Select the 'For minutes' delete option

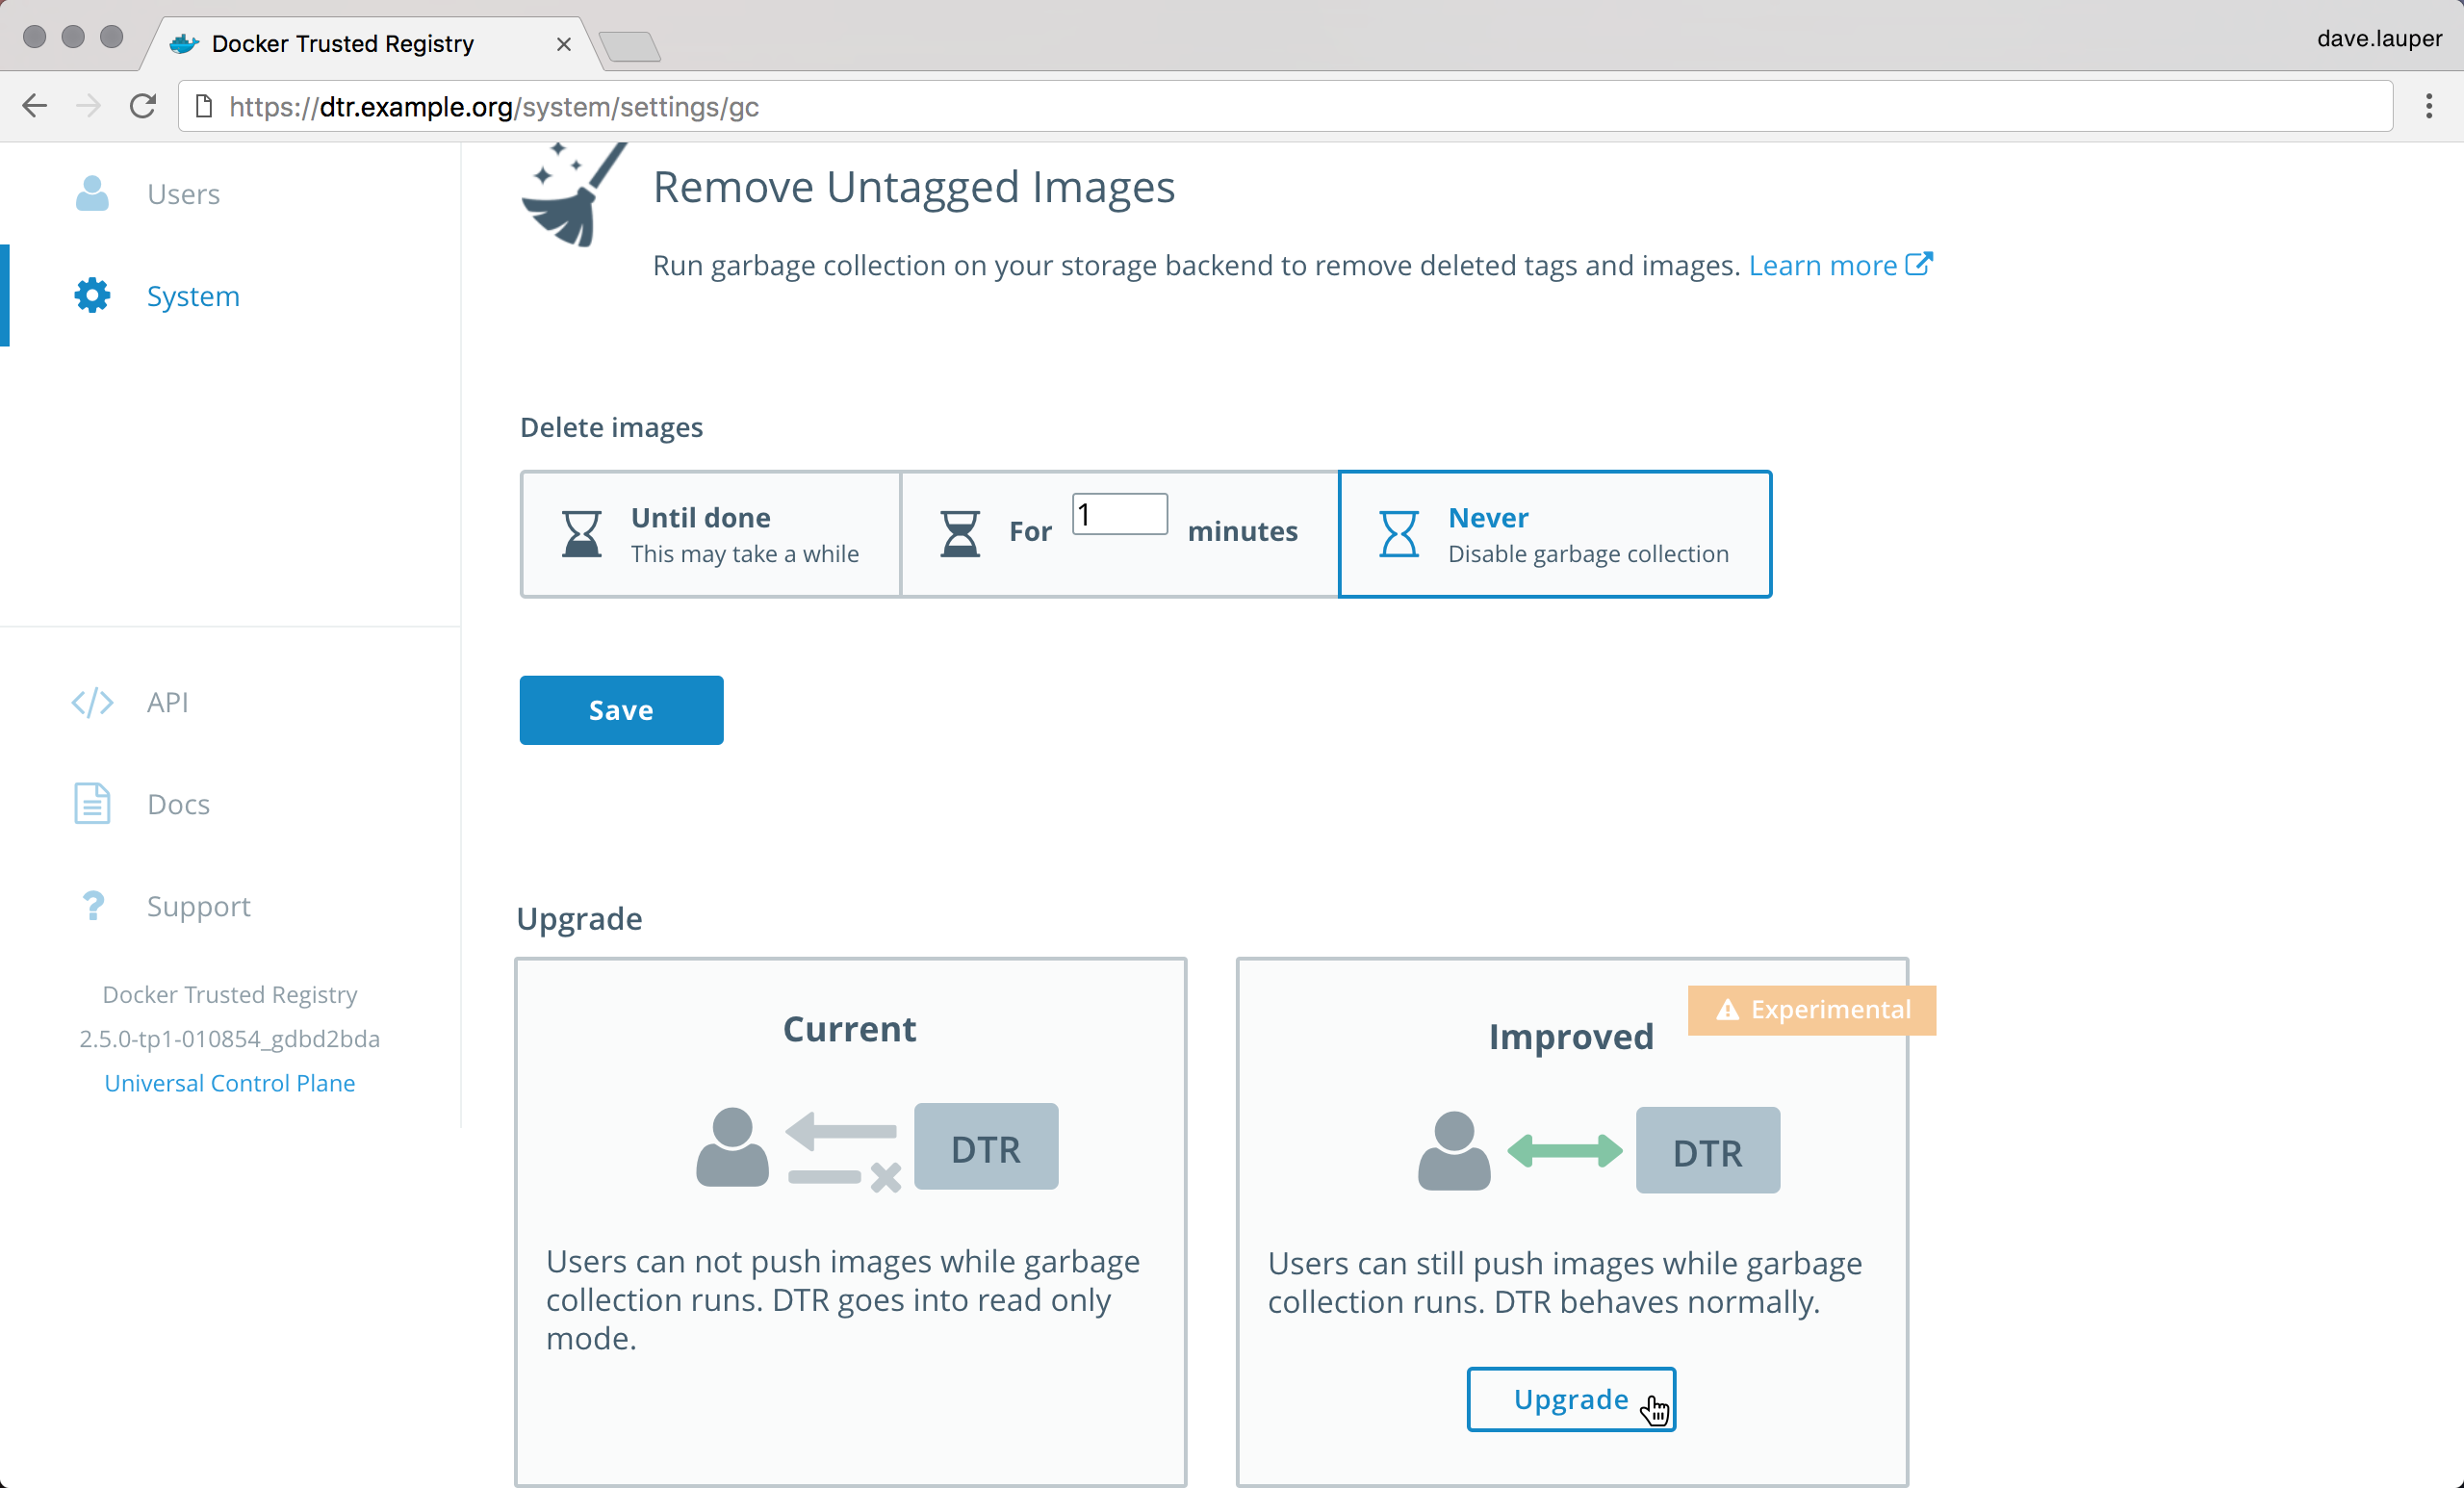(1030, 534)
